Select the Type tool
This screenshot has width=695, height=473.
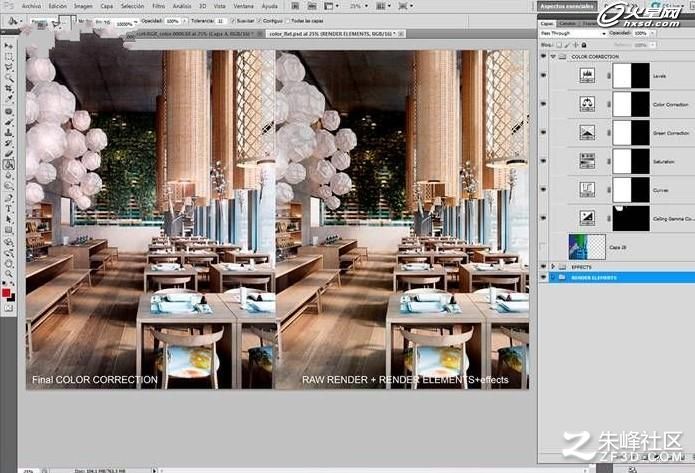(x=8, y=209)
